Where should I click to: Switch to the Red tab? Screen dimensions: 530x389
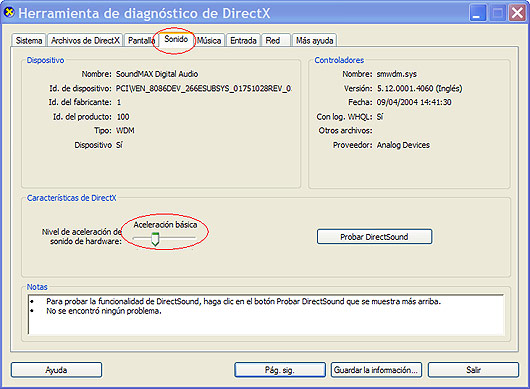[x=276, y=41]
